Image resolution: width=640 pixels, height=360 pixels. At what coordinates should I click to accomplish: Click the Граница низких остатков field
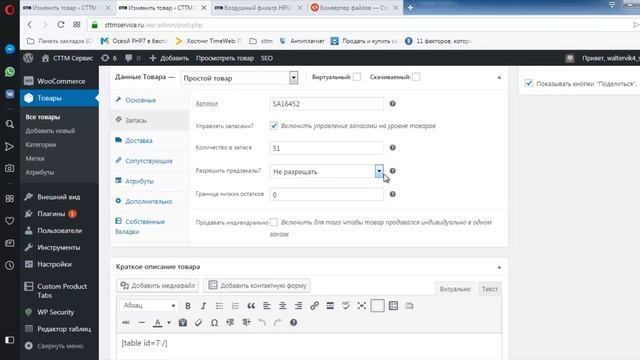(x=327, y=195)
